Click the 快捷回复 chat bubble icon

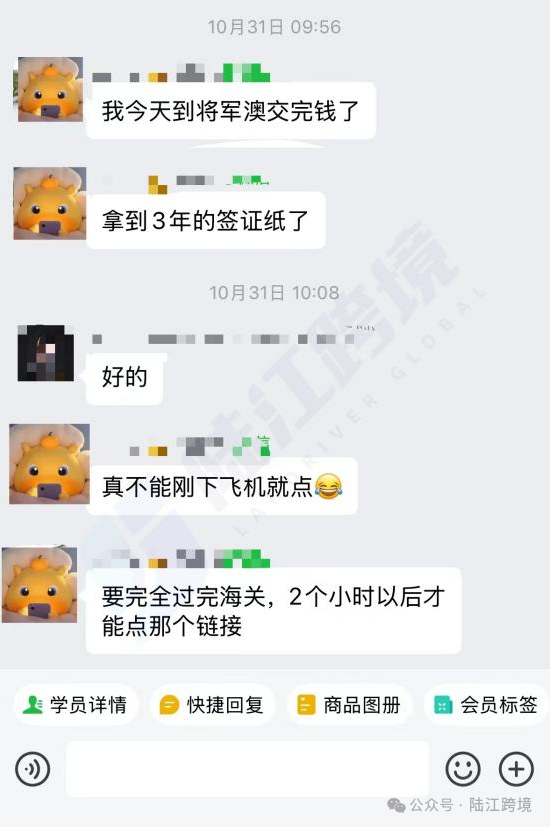(x=169, y=705)
